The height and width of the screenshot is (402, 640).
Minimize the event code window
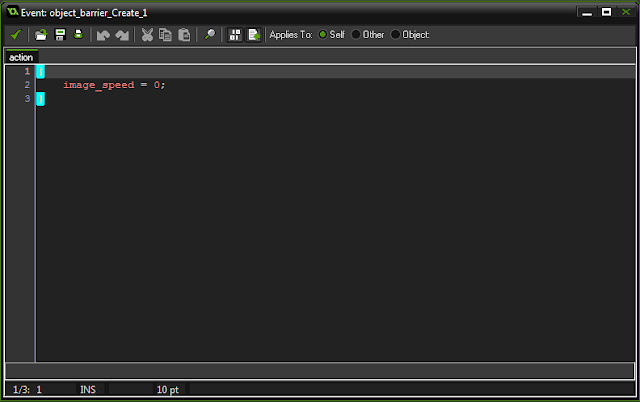coord(587,12)
